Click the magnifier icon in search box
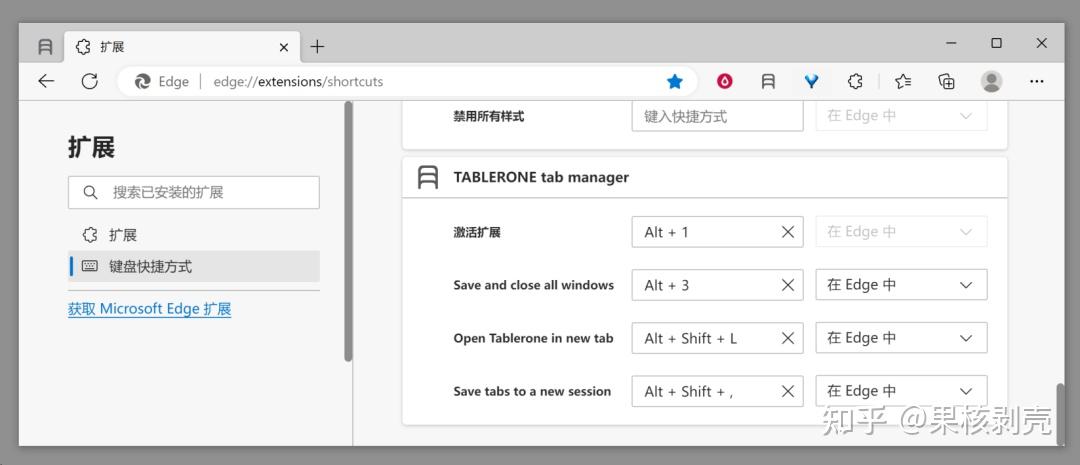This screenshot has width=1080, height=465. click(90, 192)
